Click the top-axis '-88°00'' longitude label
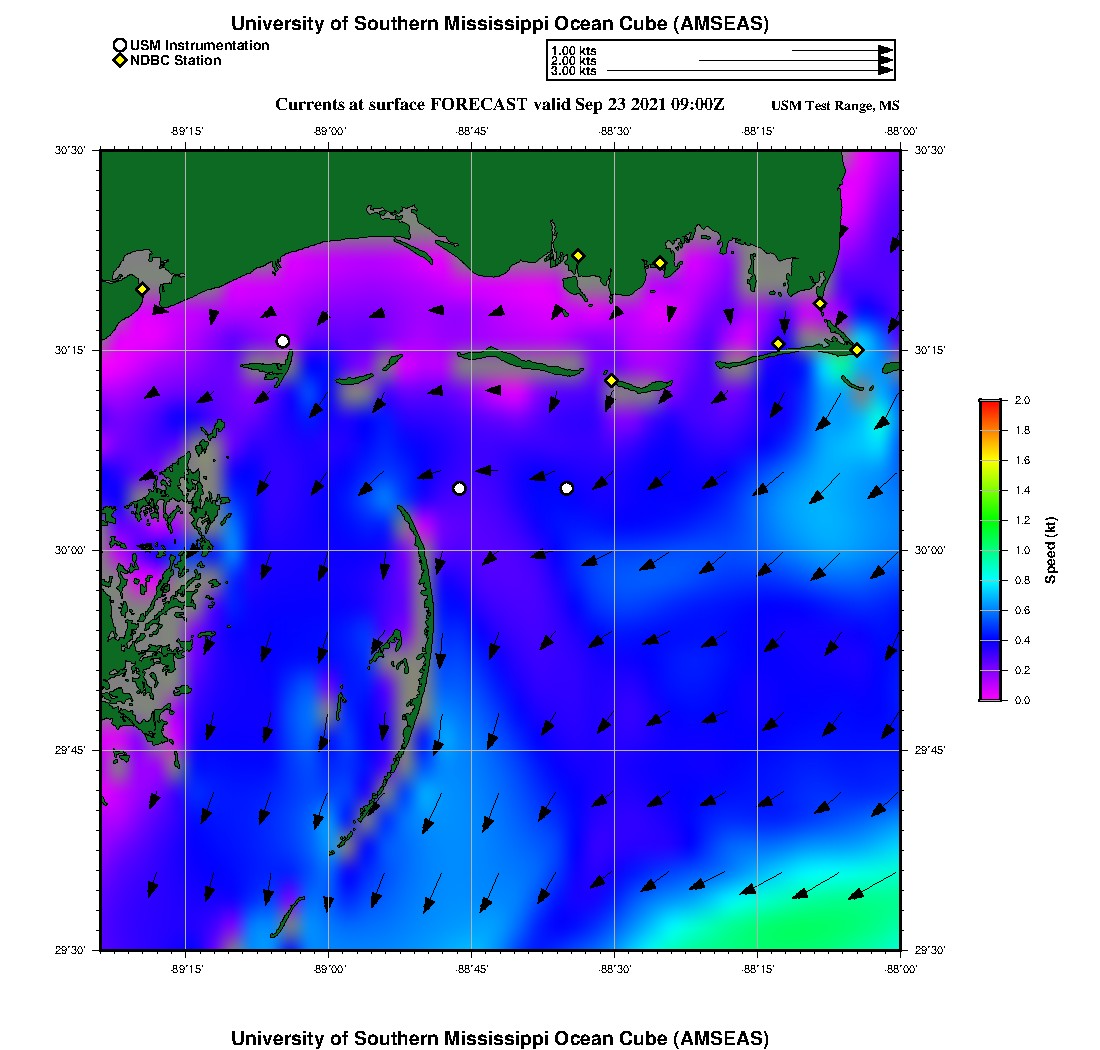The width and height of the screenshot is (1100, 1050). (x=901, y=131)
